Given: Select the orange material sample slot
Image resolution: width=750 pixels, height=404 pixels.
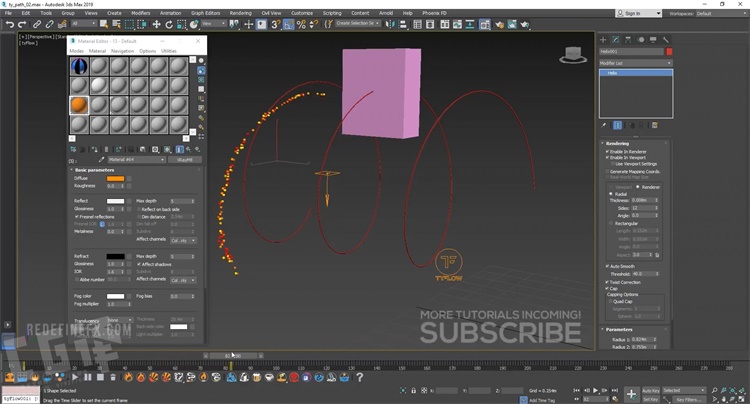Looking at the screenshot, I should point(79,105).
